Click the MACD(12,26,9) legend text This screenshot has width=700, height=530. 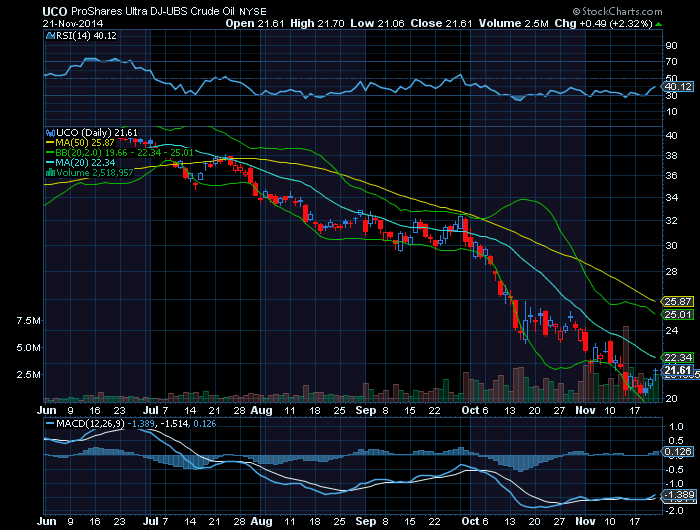click(x=91, y=423)
